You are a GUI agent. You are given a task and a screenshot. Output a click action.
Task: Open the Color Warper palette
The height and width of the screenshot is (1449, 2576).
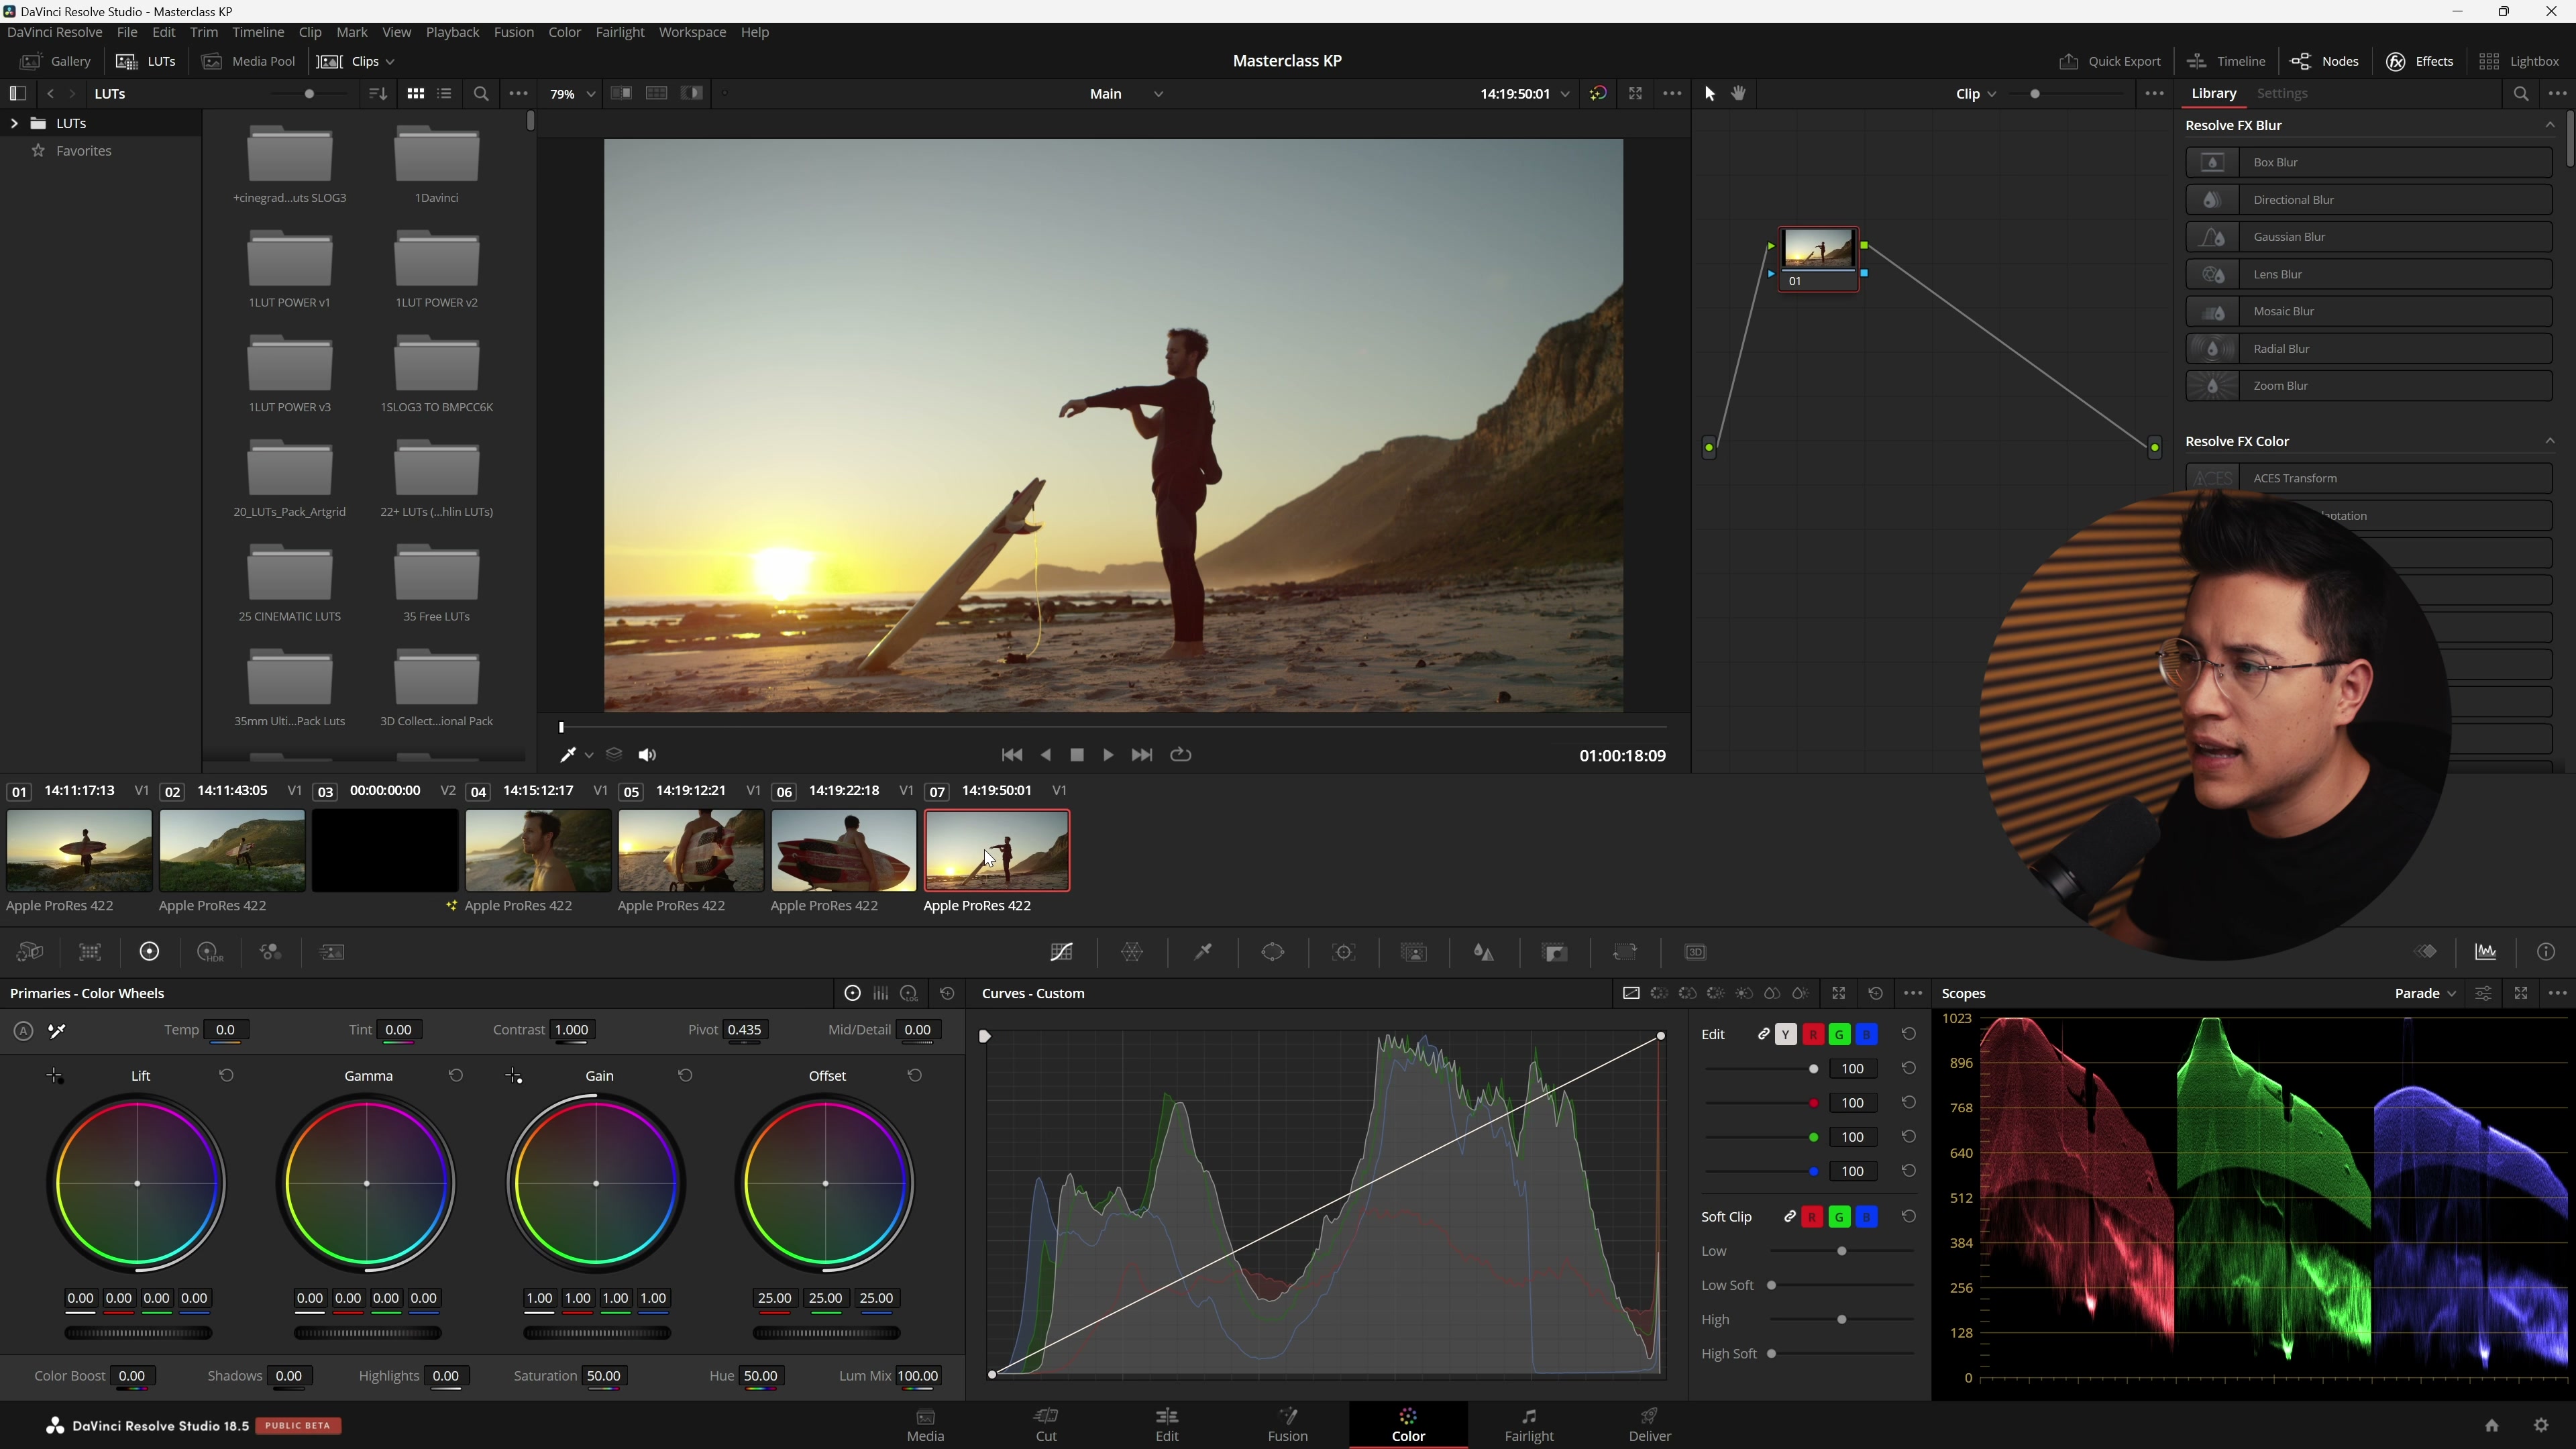tap(1132, 952)
